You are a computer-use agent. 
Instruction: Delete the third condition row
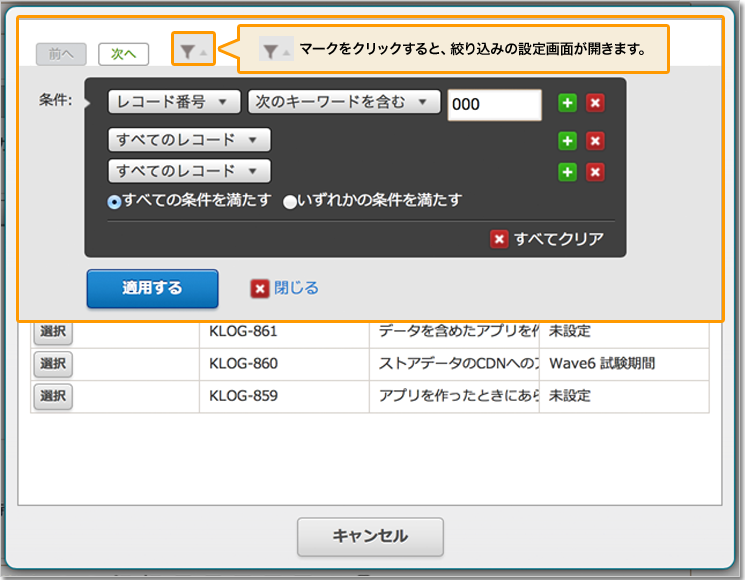(x=595, y=172)
